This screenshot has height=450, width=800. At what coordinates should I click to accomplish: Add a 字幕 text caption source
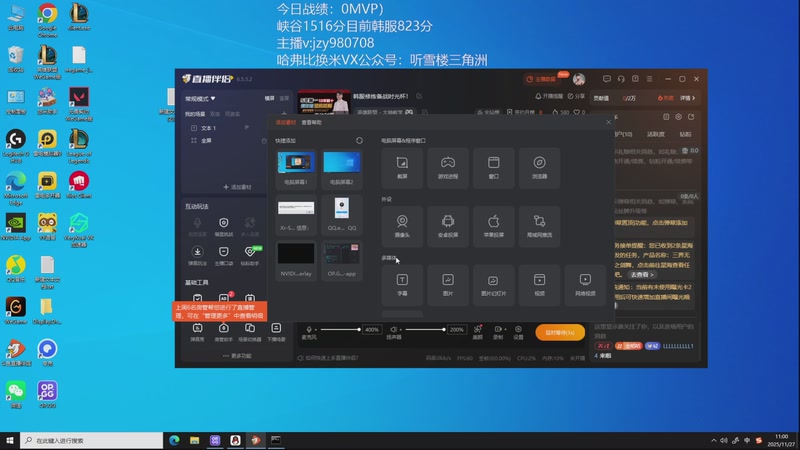pyautogui.click(x=402, y=285)
